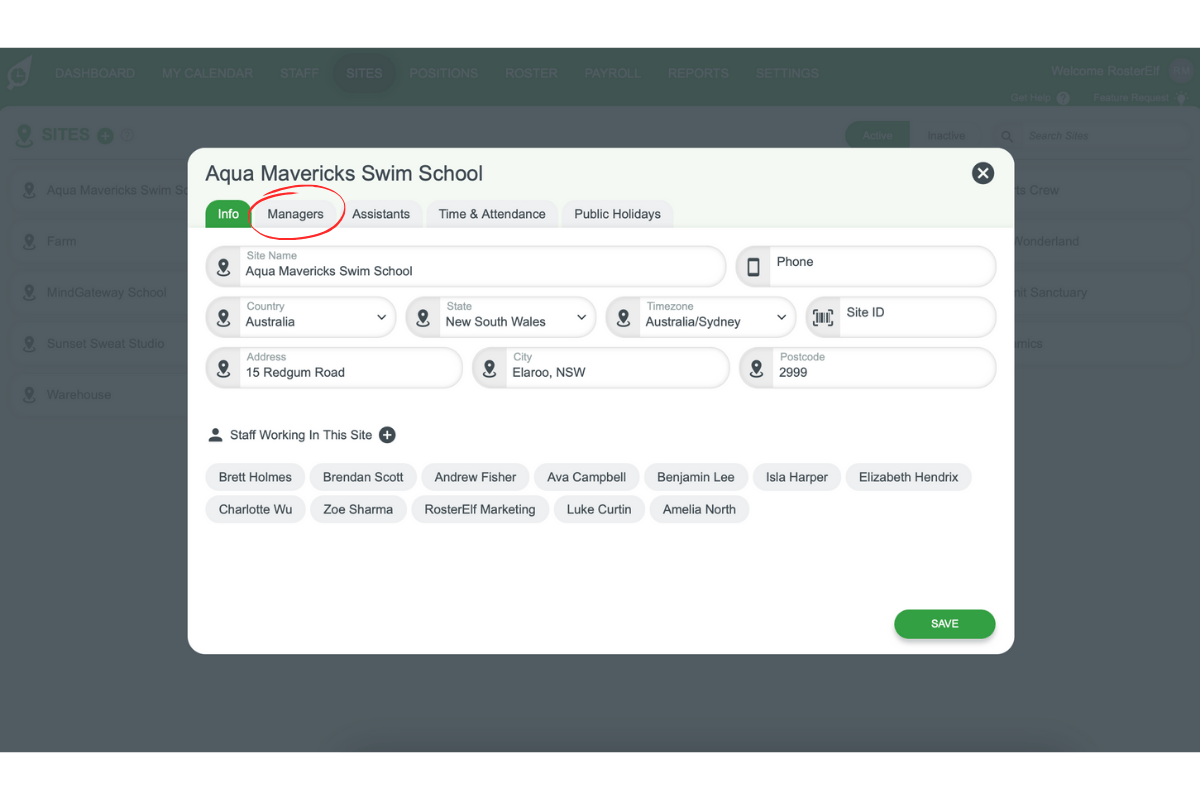Select the Brett Holmes staff chip
The height and width of the screenshot is (800, 1200).
pos(255,477)
